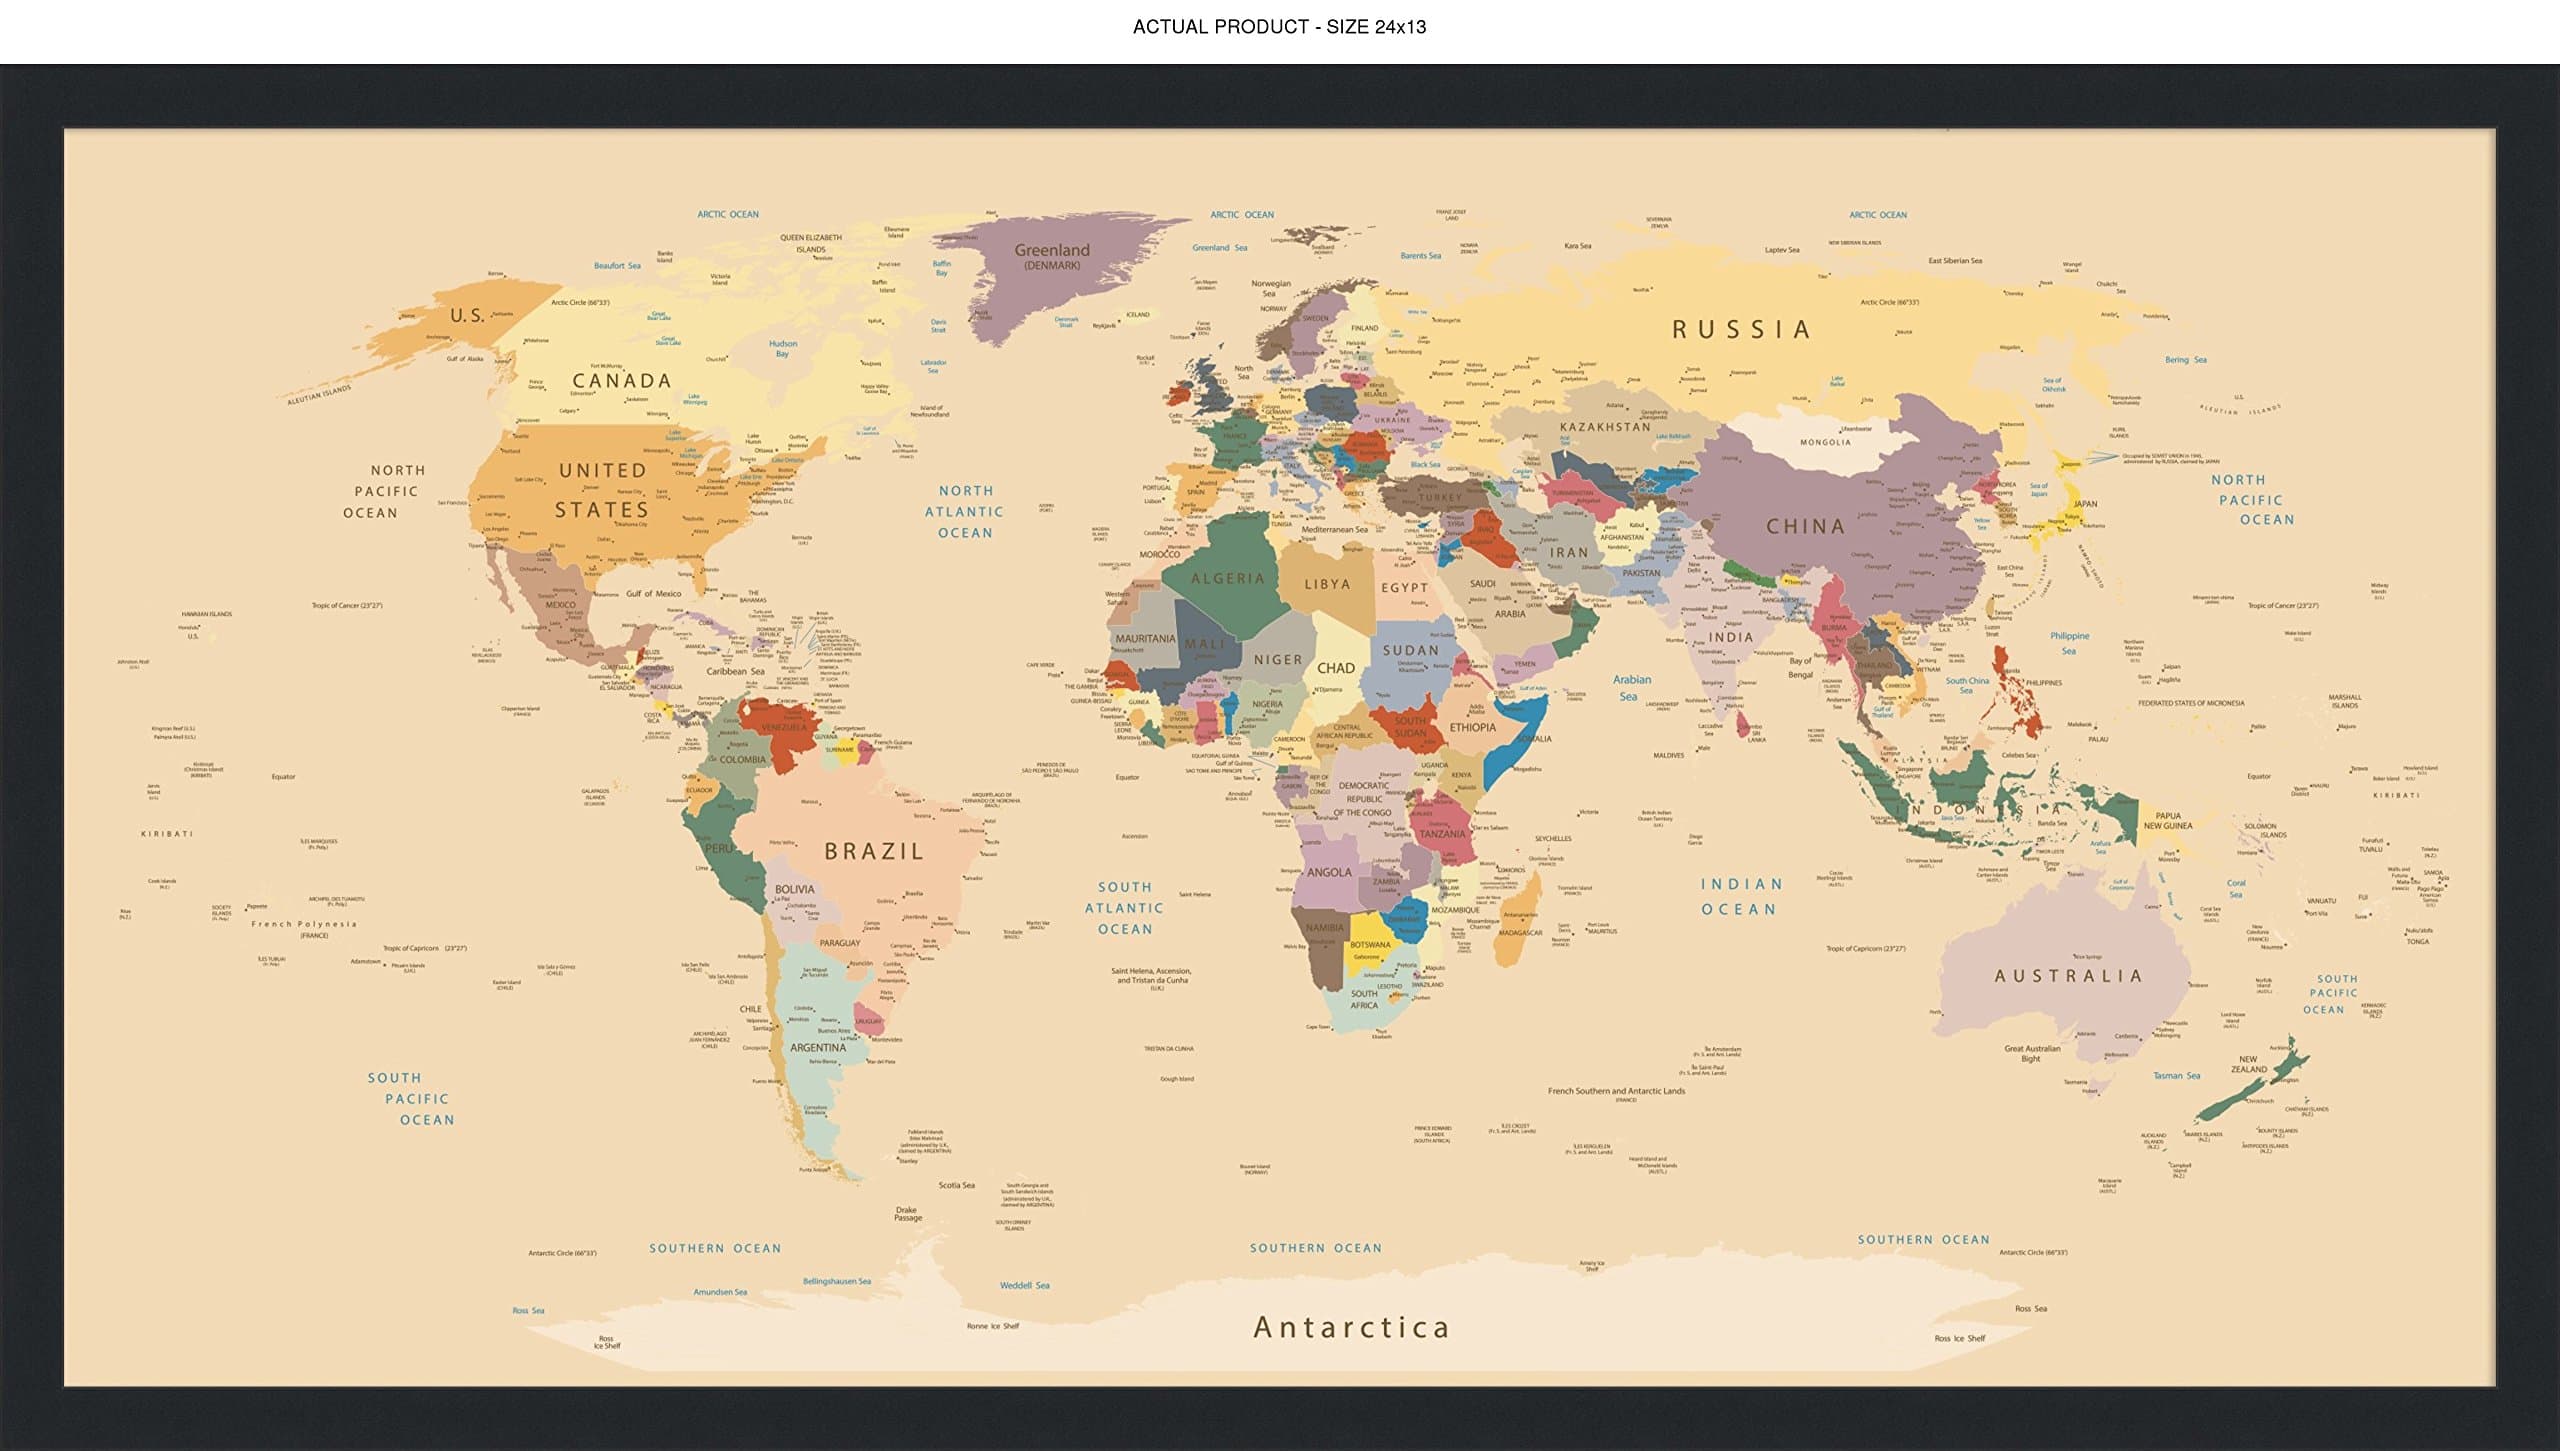Click the INDIA country label

click(1730, 637)
